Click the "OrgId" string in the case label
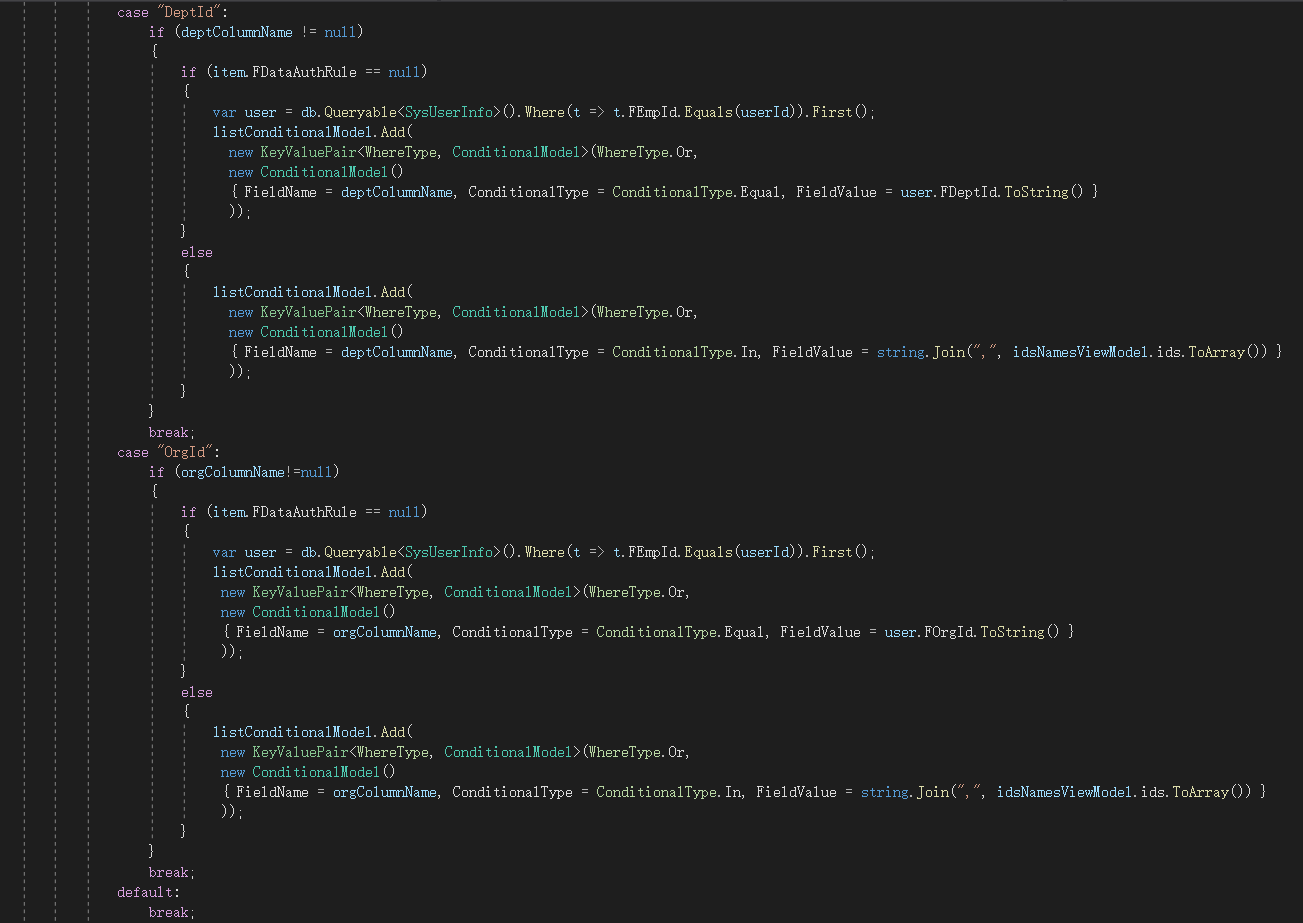Viewport: 1303px width, 923px height. [187, 452]
